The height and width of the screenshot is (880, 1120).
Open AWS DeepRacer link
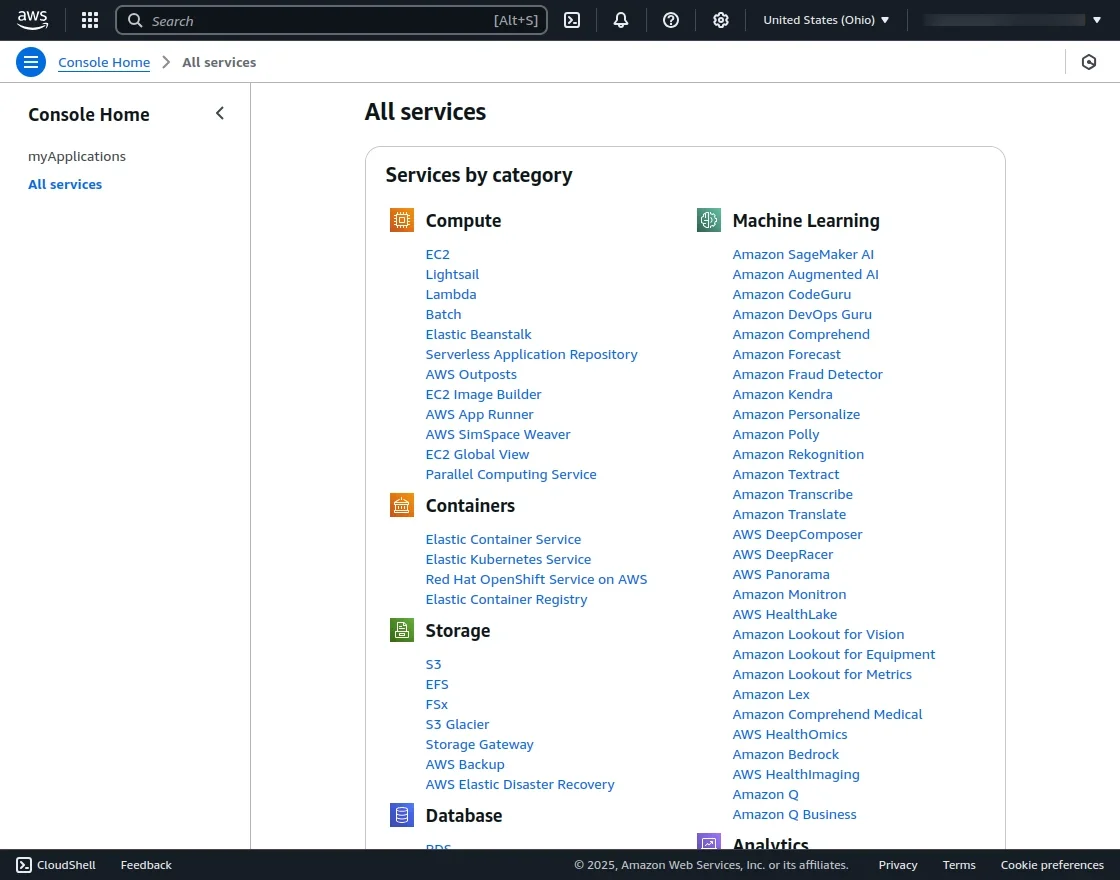783,554
